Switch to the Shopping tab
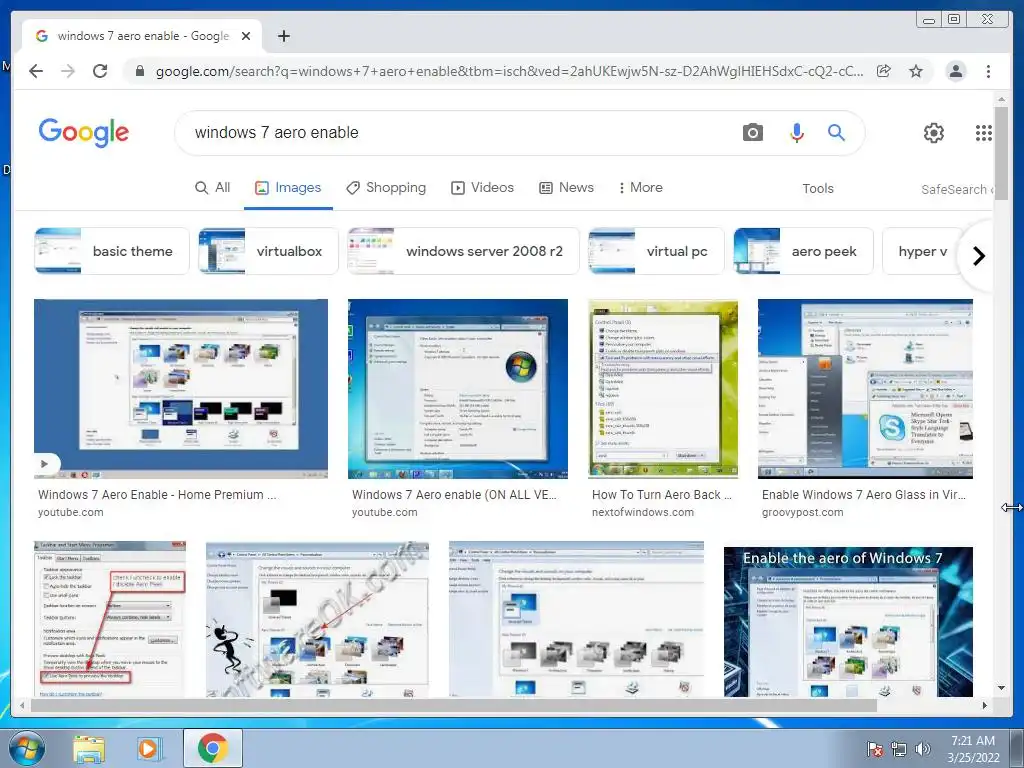Viewport: 1024px width, 768px height. point(386,187)
